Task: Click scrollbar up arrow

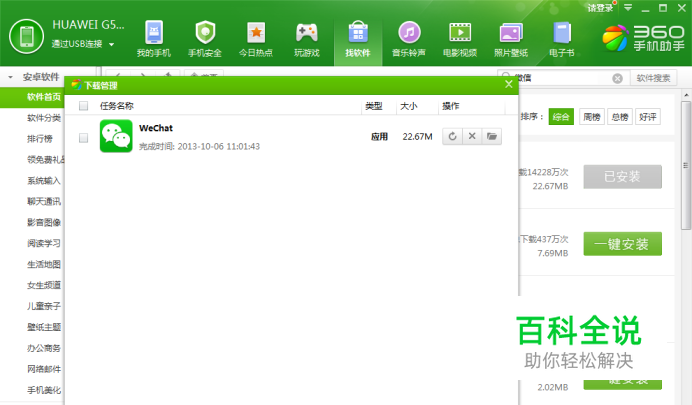Action: point(685,95)
